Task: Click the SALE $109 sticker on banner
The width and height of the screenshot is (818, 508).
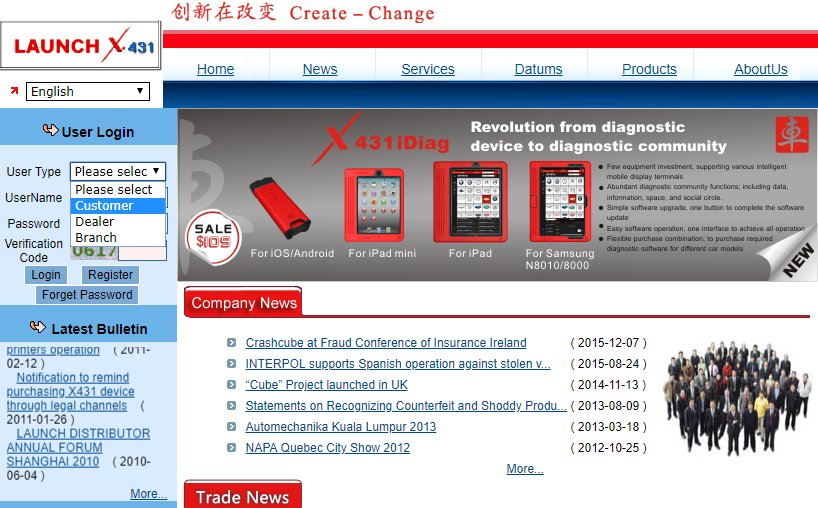Action: coord(213,237)
